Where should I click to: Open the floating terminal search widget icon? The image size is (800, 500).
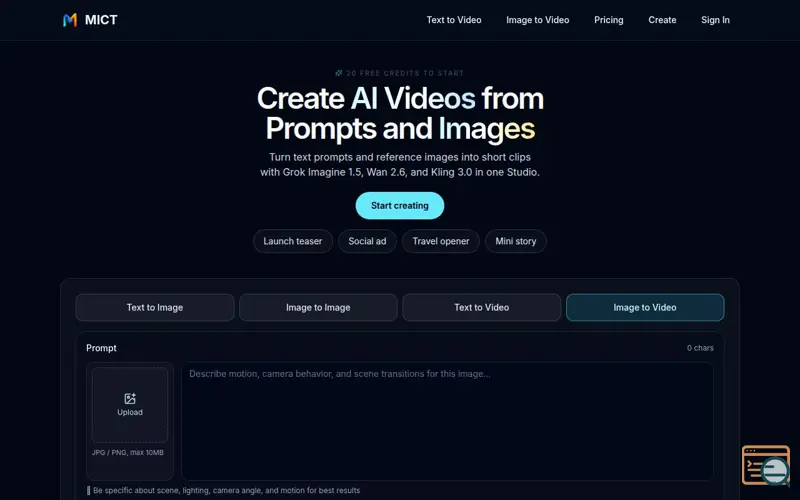click(x=766, y=465)
